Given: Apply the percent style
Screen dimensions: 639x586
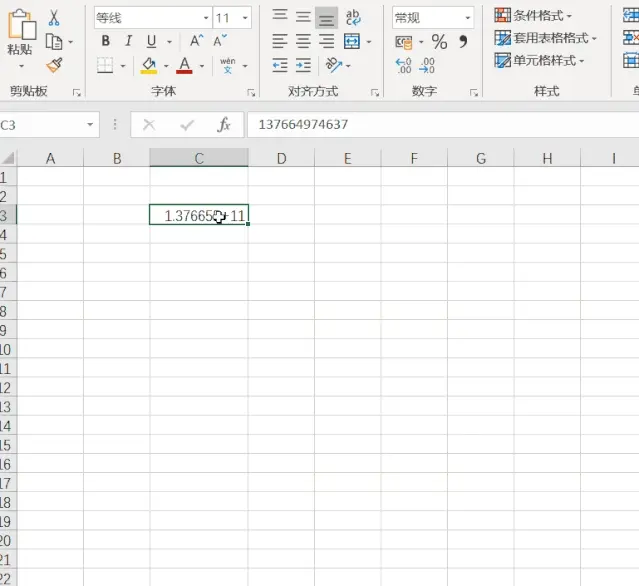Looking at the screenshot, I should (439, 41).
